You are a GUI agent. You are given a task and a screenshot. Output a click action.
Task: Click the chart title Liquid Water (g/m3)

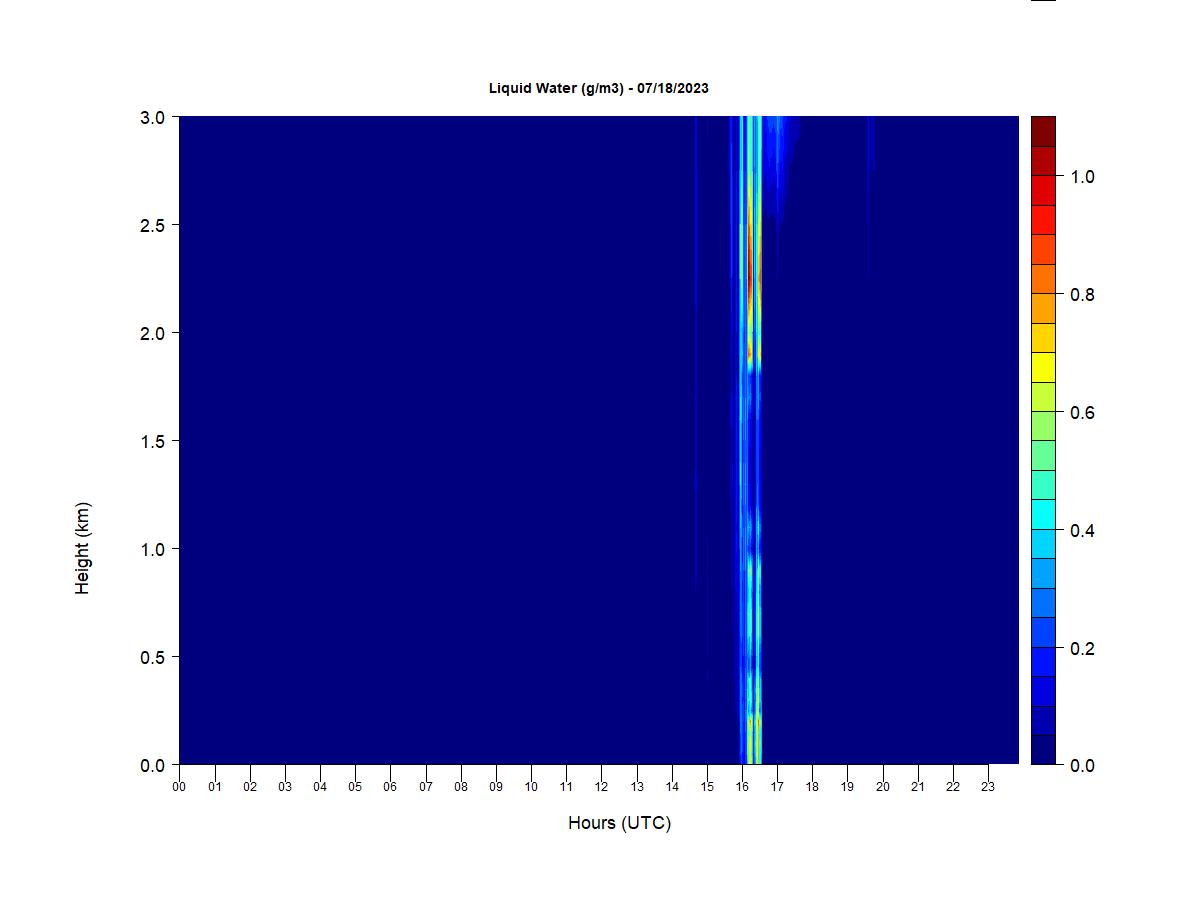pyautogui.click(x=598, y=88)
